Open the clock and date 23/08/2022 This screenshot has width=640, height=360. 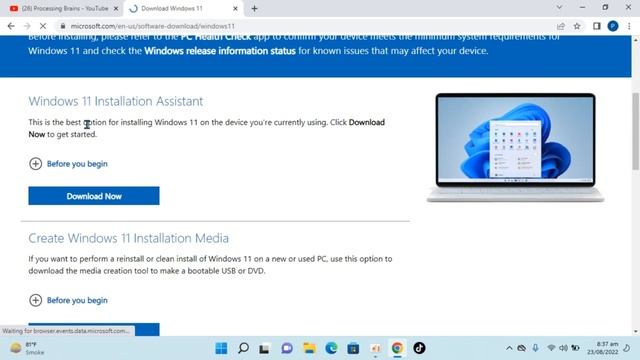coord(603,348)
